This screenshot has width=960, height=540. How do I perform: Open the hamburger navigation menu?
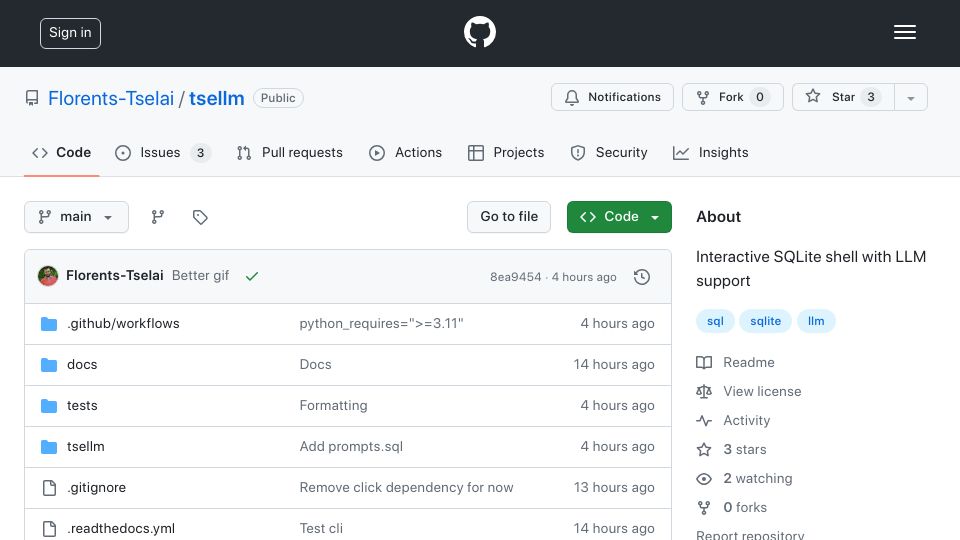pyautogui.click(x=904, y=32)
